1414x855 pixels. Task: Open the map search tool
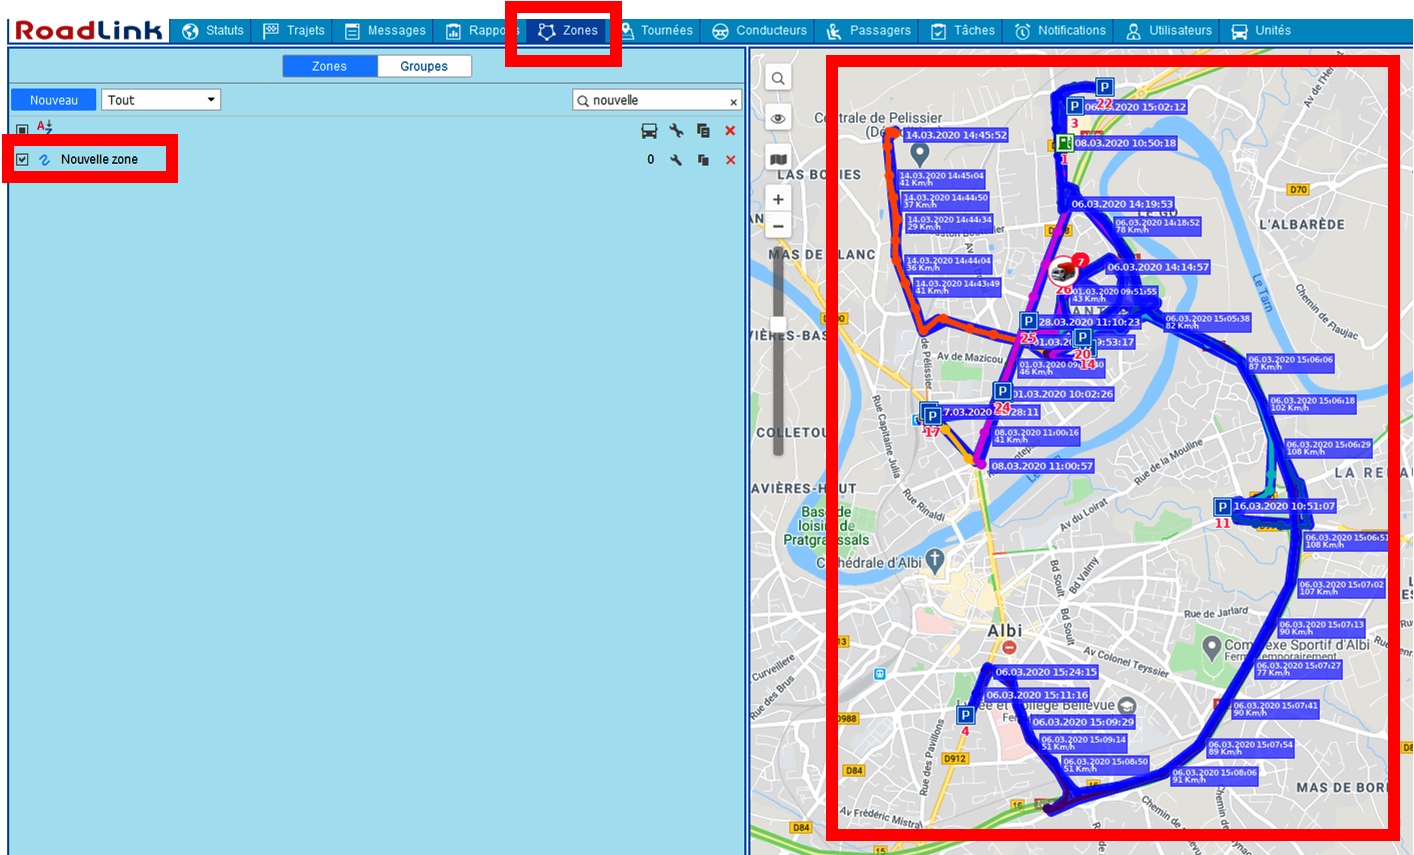(x=778, y=78)
